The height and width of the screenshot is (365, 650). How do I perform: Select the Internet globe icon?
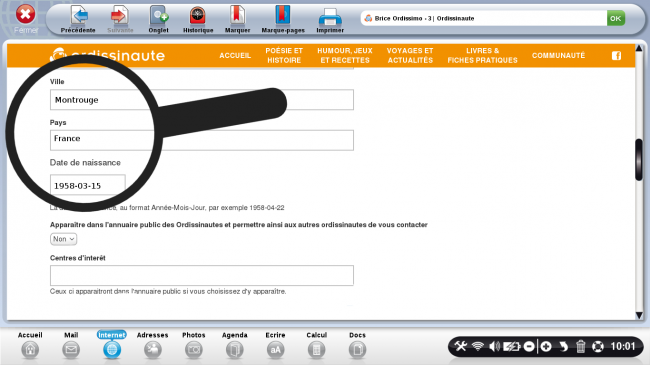[x=112, y=350]
